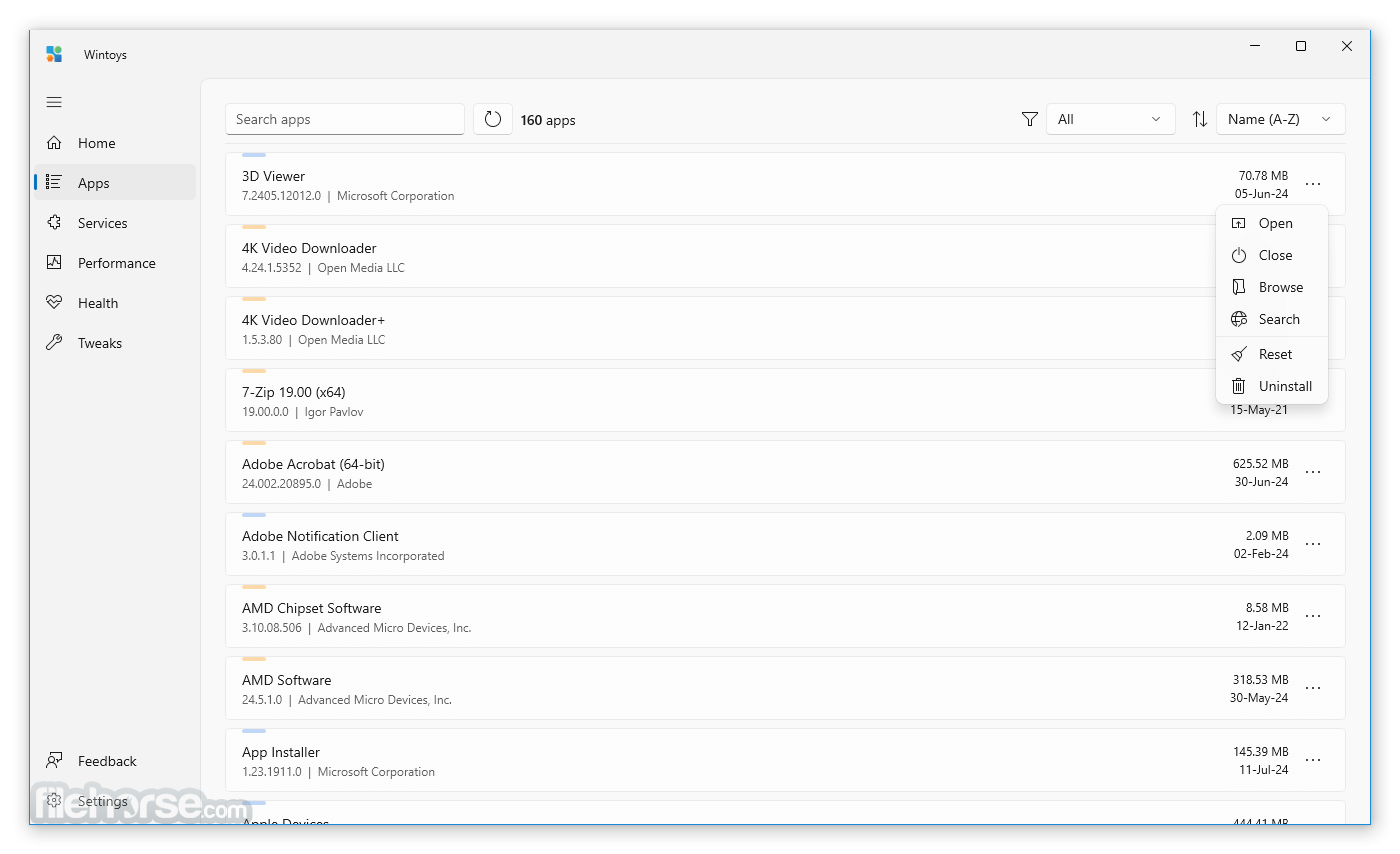
Task: Click Uninstall in the context menu
Action: 1272,386
